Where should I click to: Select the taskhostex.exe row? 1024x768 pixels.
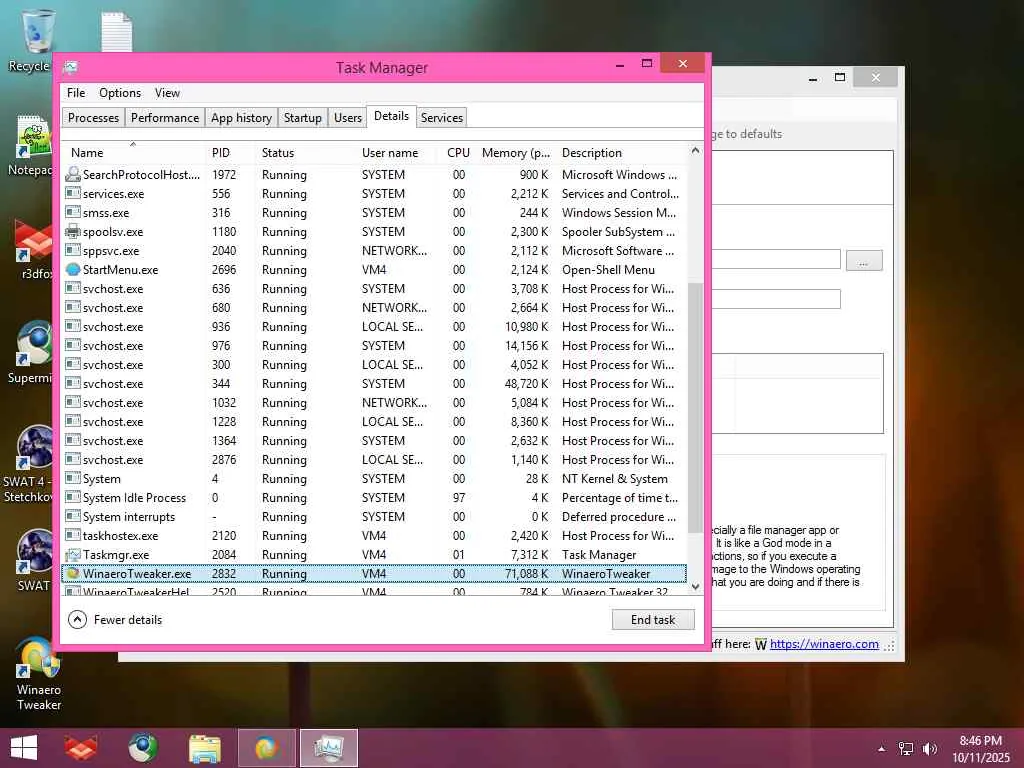coord(374,536)
